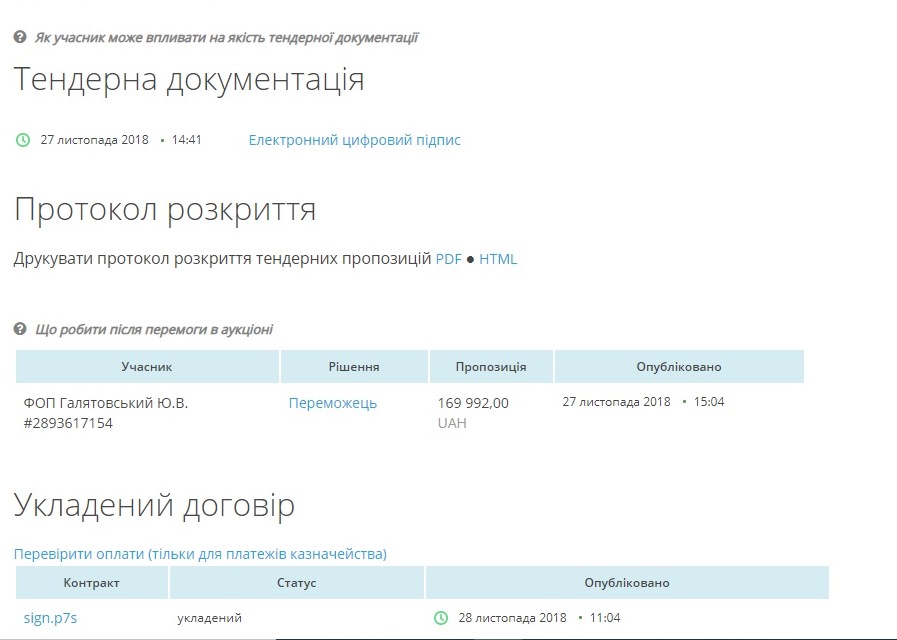897x640 pixels.
Task: Open the PDF version of the opening protocol
Action: tap(448, 259)
